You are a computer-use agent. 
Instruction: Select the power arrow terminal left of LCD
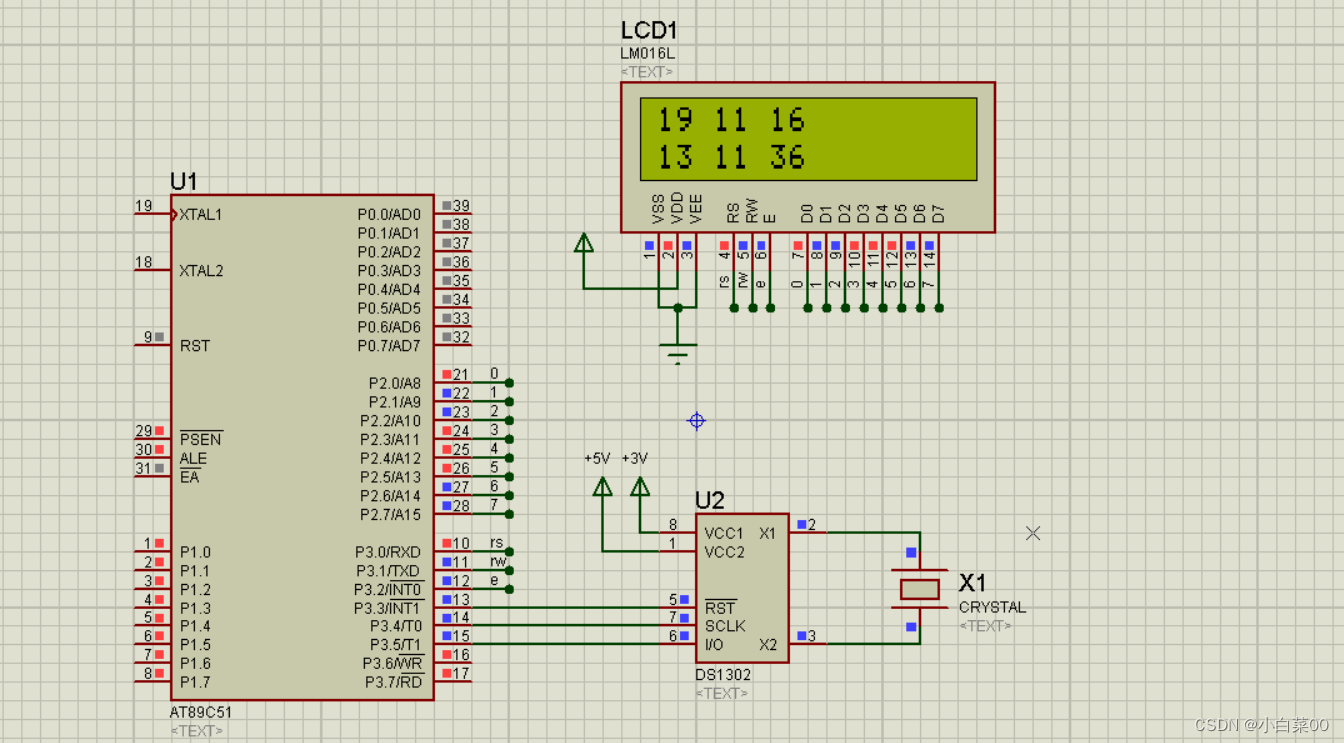click(x=583, y=243)
